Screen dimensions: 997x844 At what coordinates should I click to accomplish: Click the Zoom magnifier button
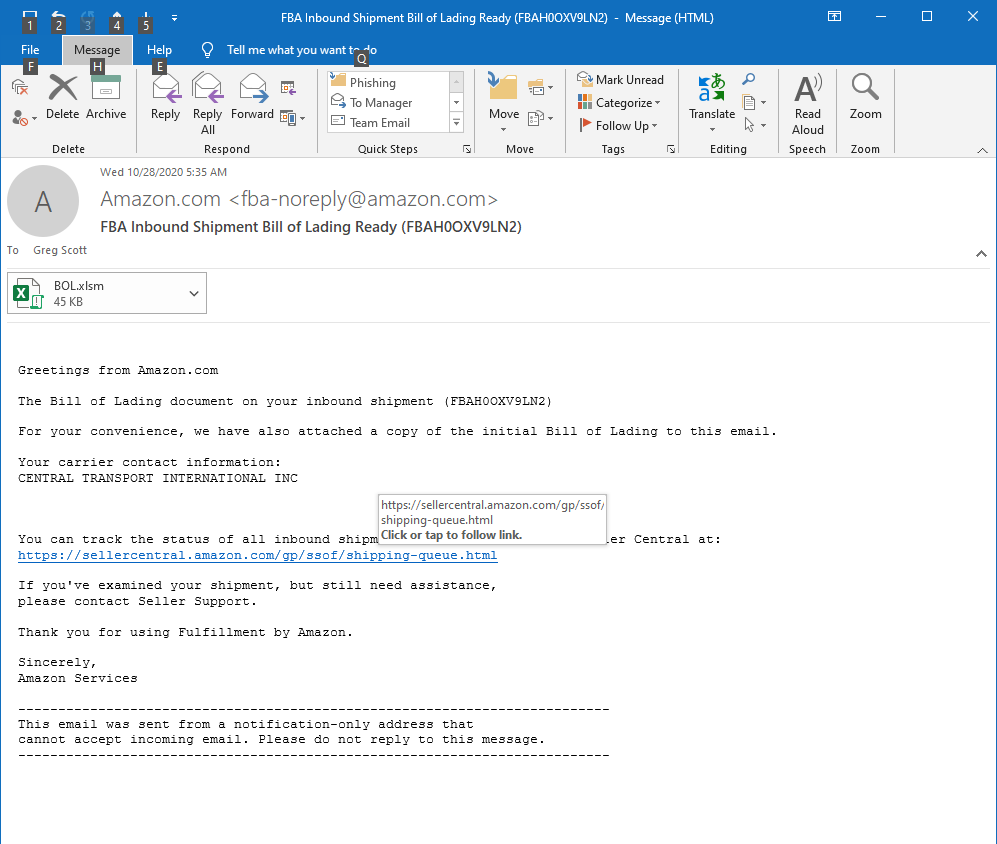[x=865, y=97]
